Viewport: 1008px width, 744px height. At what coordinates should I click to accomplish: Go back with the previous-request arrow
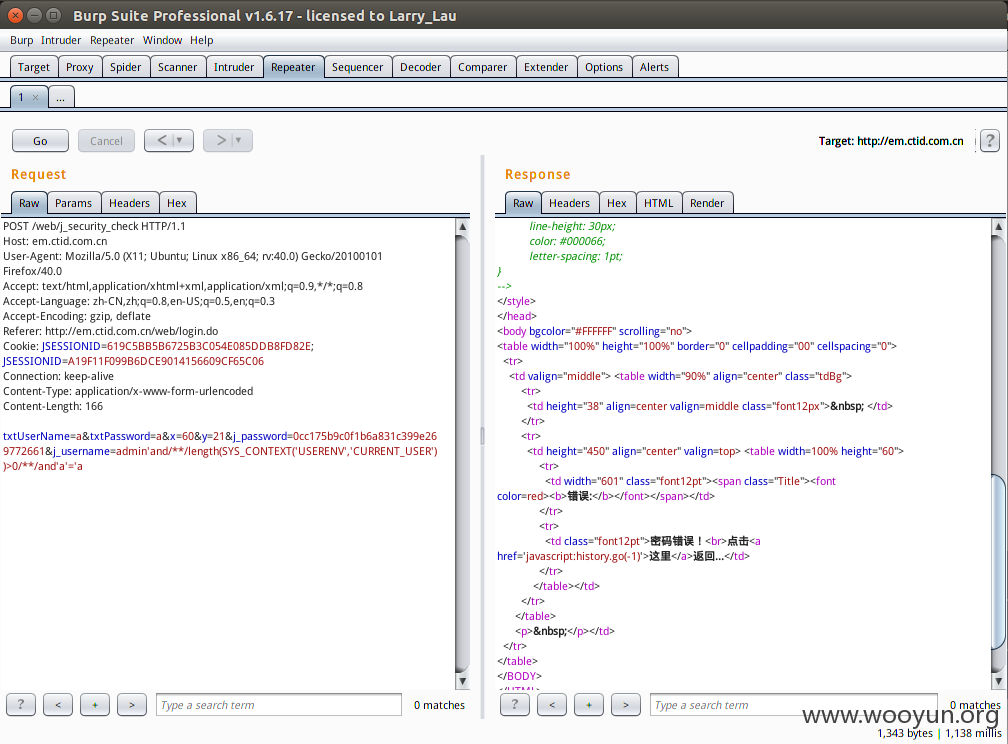(162, 140)
